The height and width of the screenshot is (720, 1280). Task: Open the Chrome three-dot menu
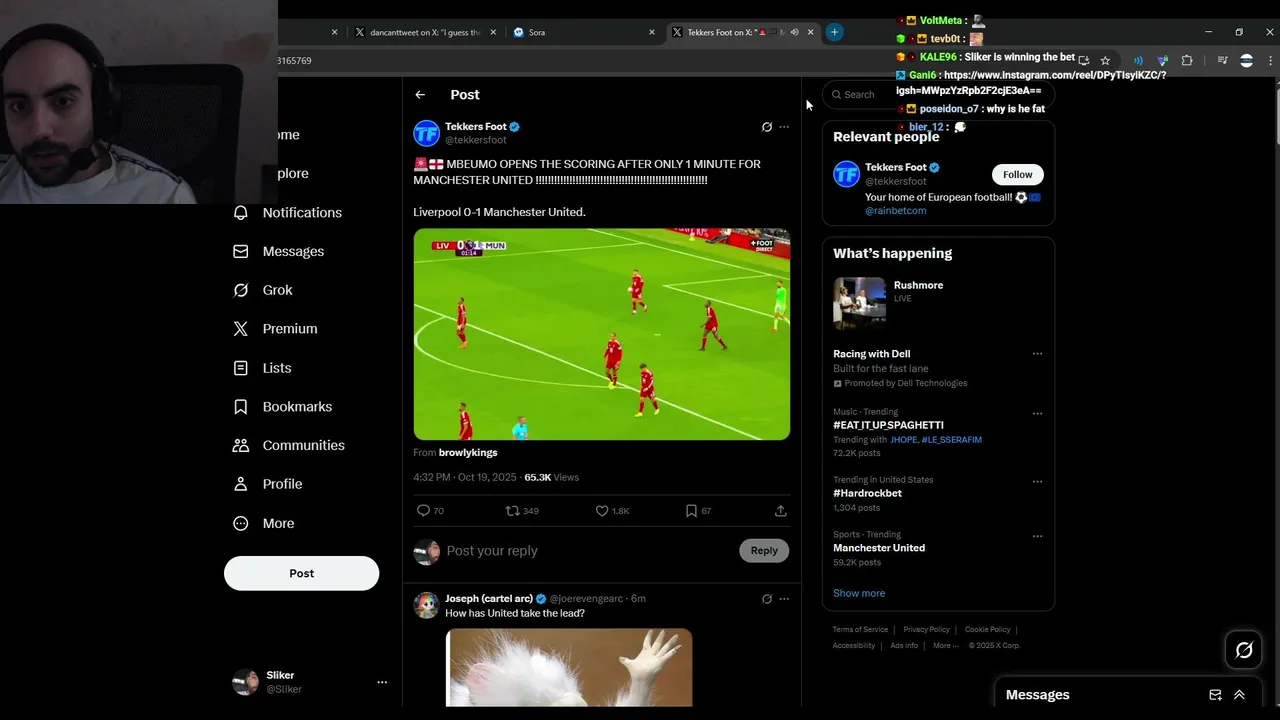point(1271,61)
